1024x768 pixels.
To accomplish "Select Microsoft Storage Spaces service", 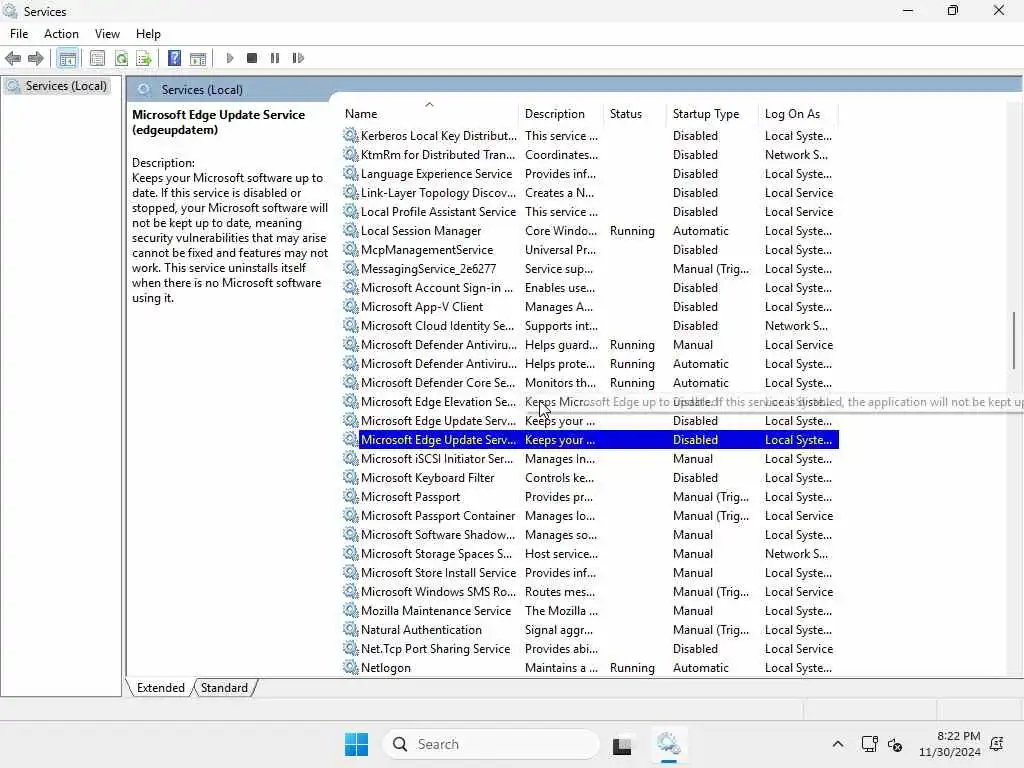I will [590, 554].
